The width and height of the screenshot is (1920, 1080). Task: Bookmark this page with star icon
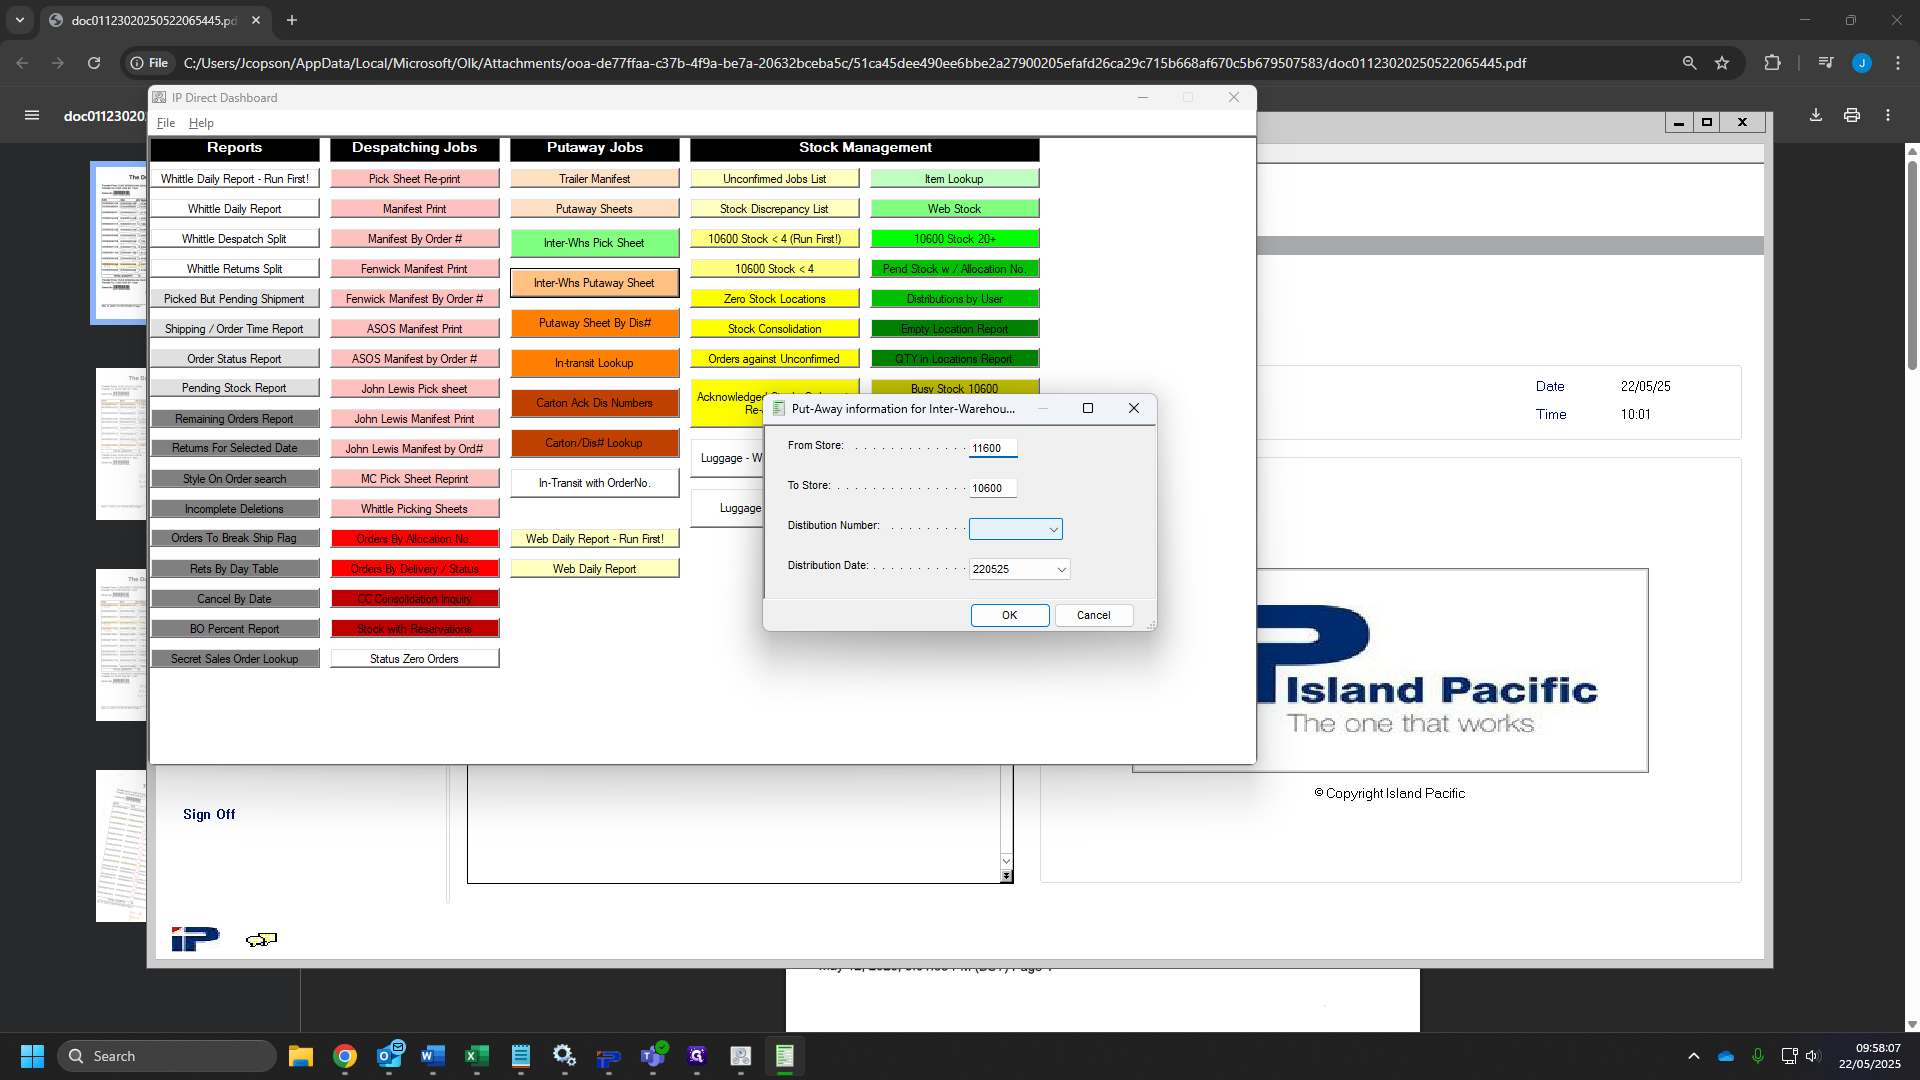[x=1722, y=63]
